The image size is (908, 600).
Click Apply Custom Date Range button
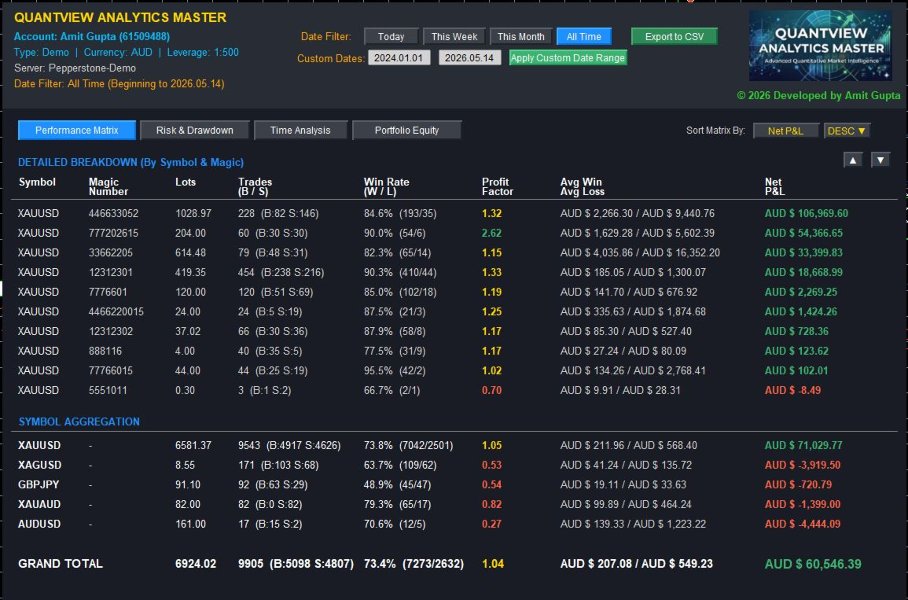coord(568,58)
